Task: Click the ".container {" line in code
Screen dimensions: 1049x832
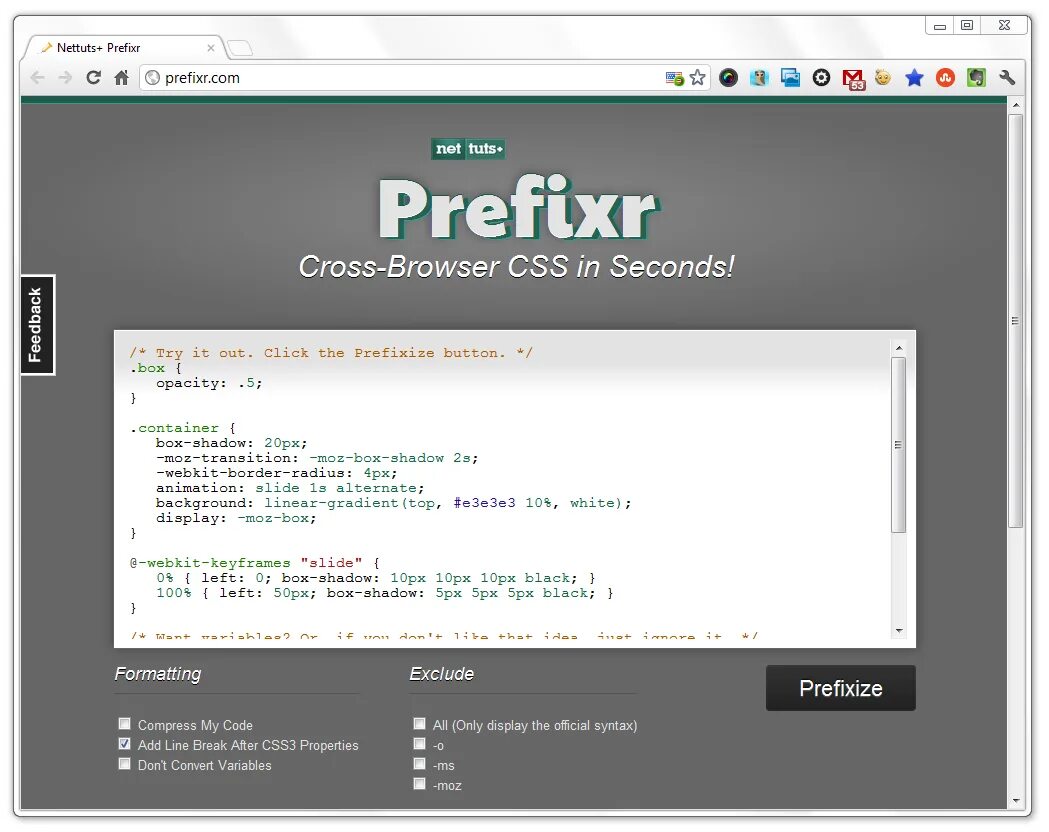Action: pyautogui.click(x=183, y=428)
